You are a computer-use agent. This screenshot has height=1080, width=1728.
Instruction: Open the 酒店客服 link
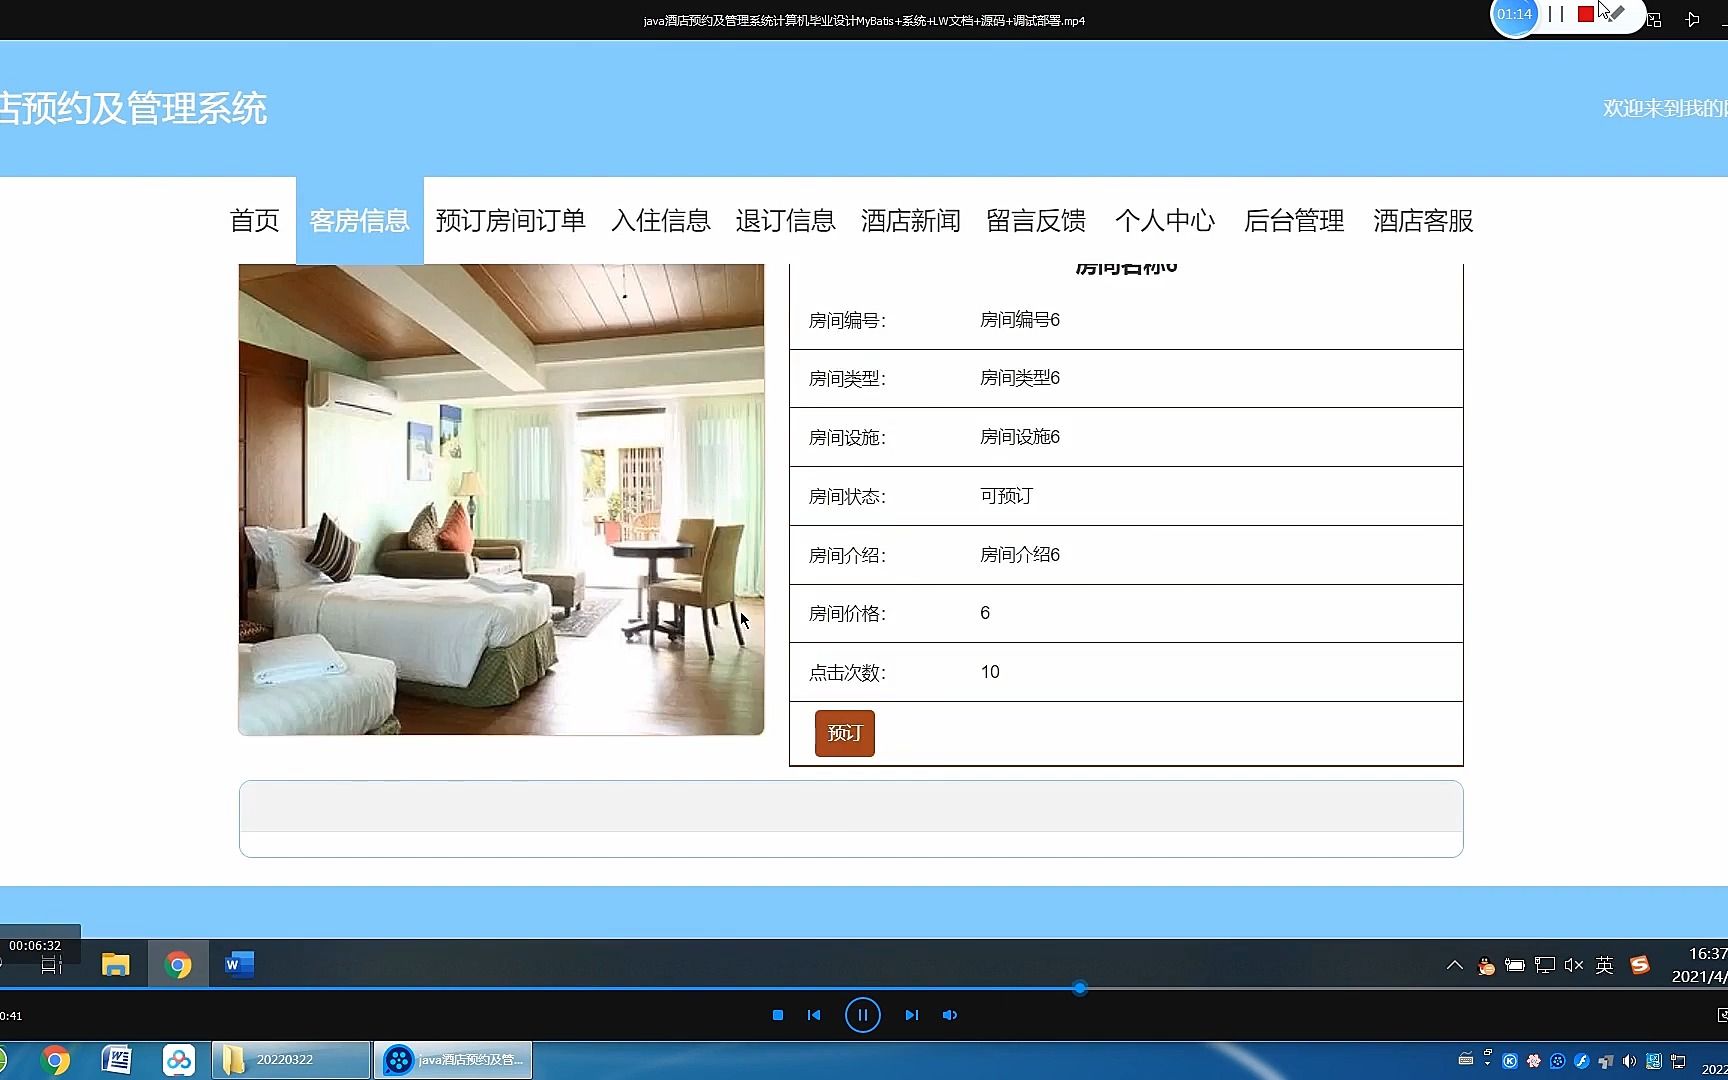pyautogui.click(x=1422, y=221)
